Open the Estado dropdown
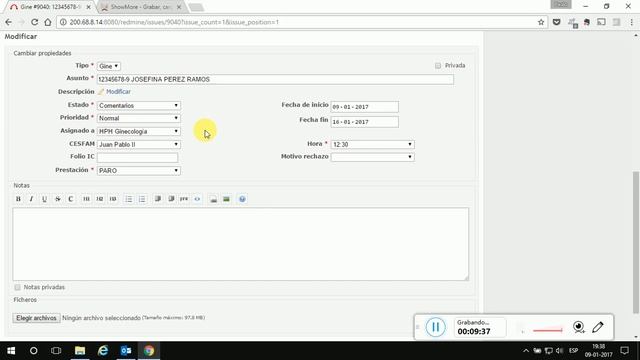This screenshot has width=640, height=360. click(x=139, y=105)
